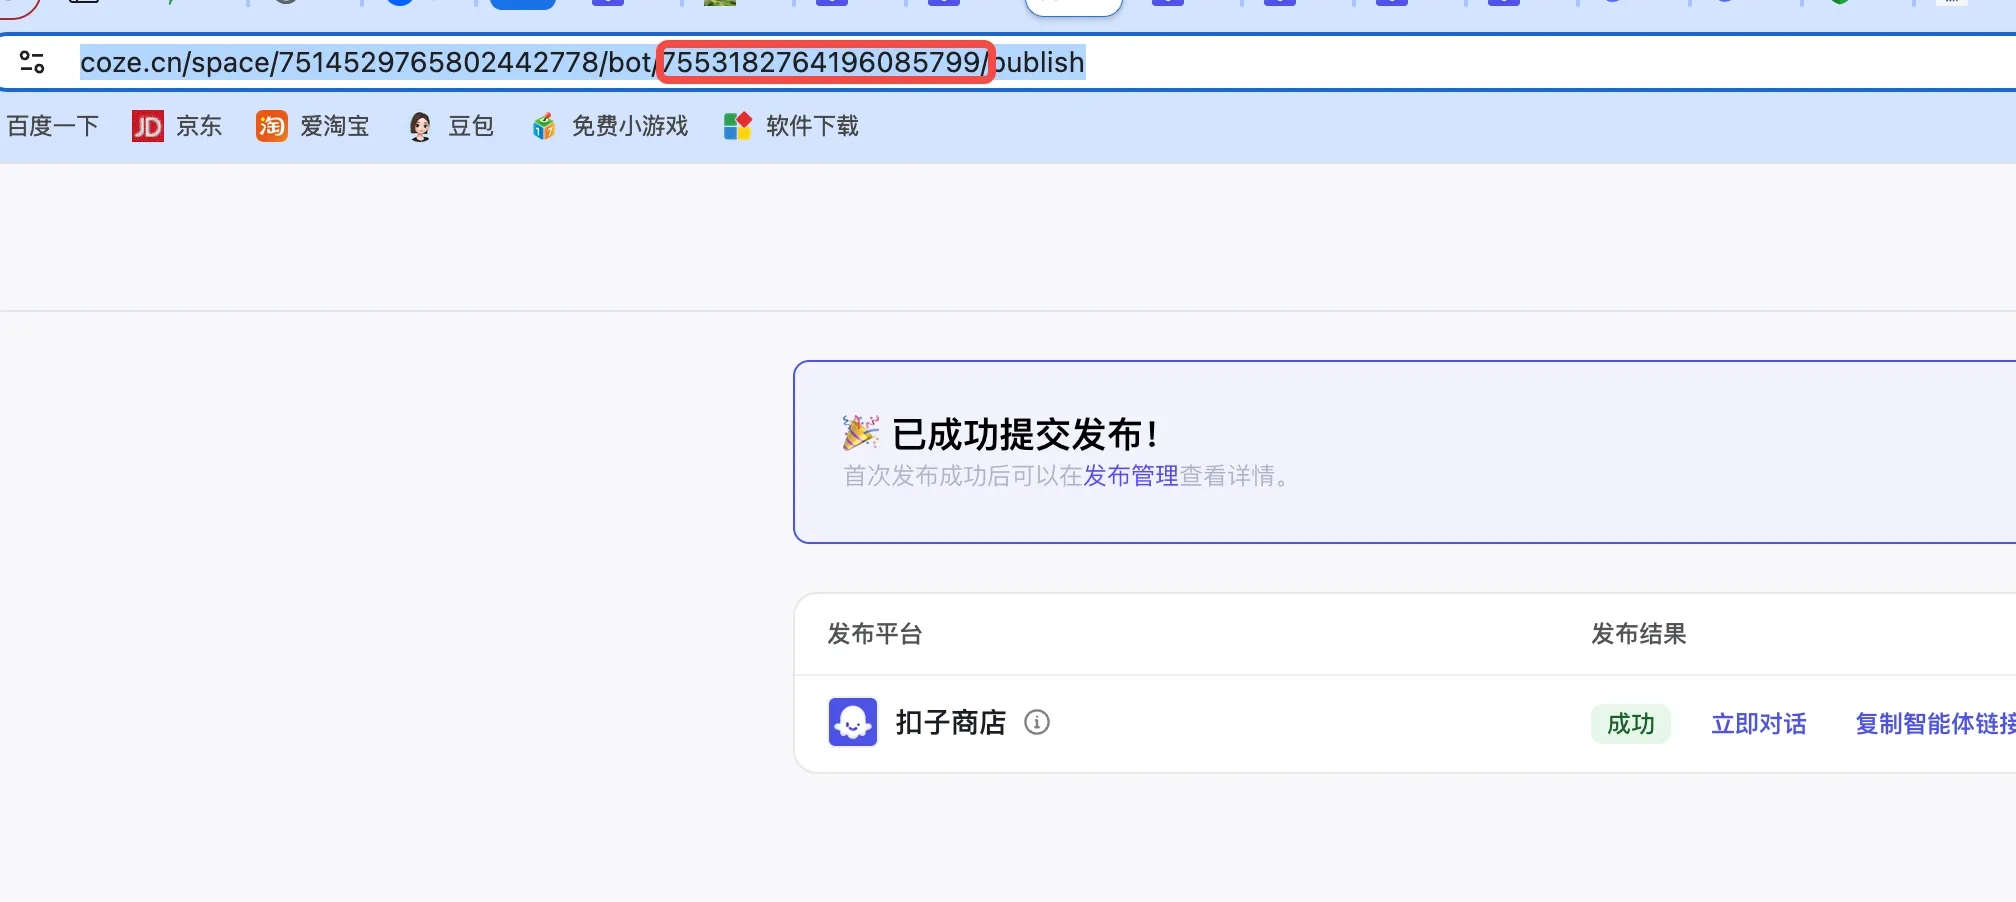Click the 扣子商店 platform logo icon
Image resolution: width=2016 pixels, height=902 pixels.
(x=852, y=722)
